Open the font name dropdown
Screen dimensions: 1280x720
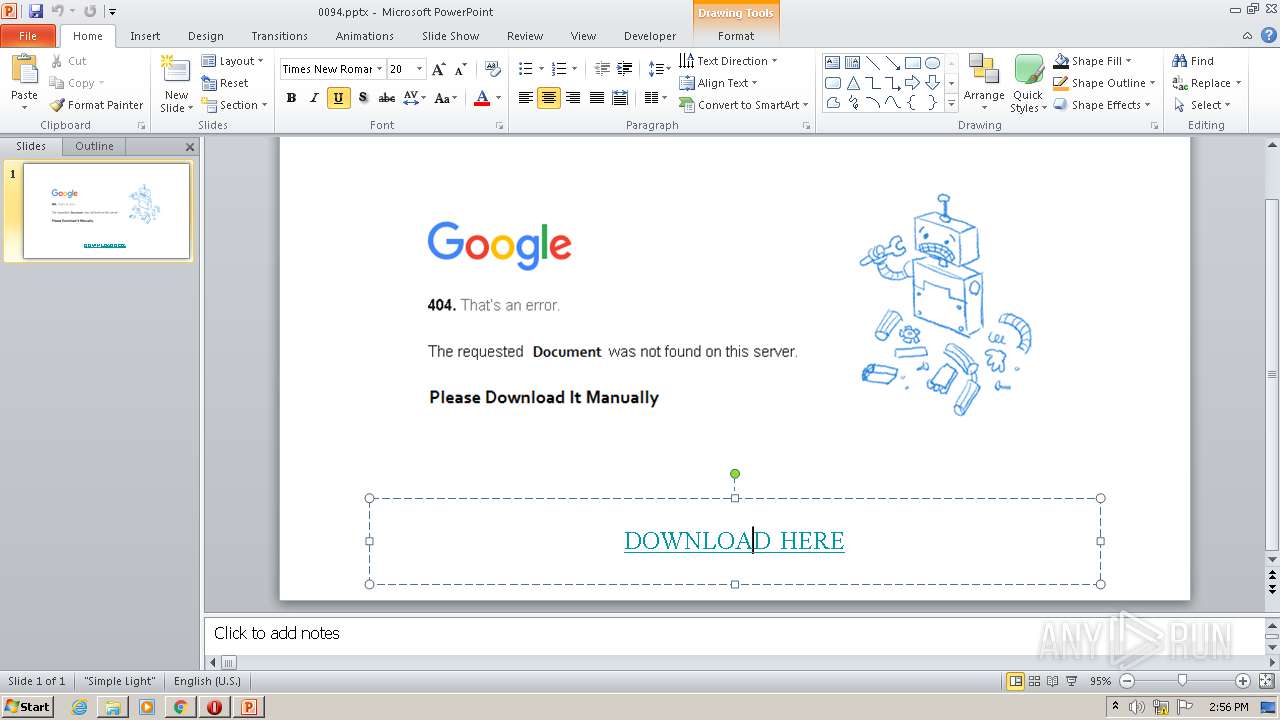(379, 69)
